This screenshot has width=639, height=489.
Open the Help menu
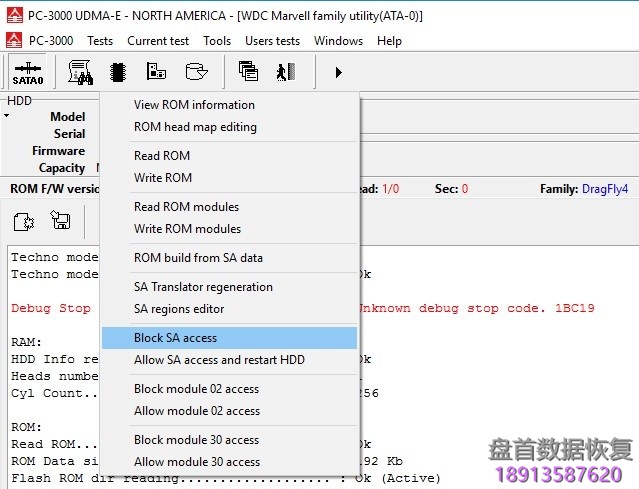[389, 41]
